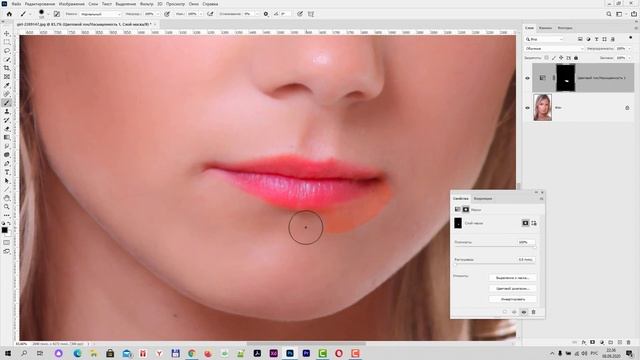This screenshot has width=640, height=360.
Task: Click the Select and Mask button
Action: coord(513,278)
